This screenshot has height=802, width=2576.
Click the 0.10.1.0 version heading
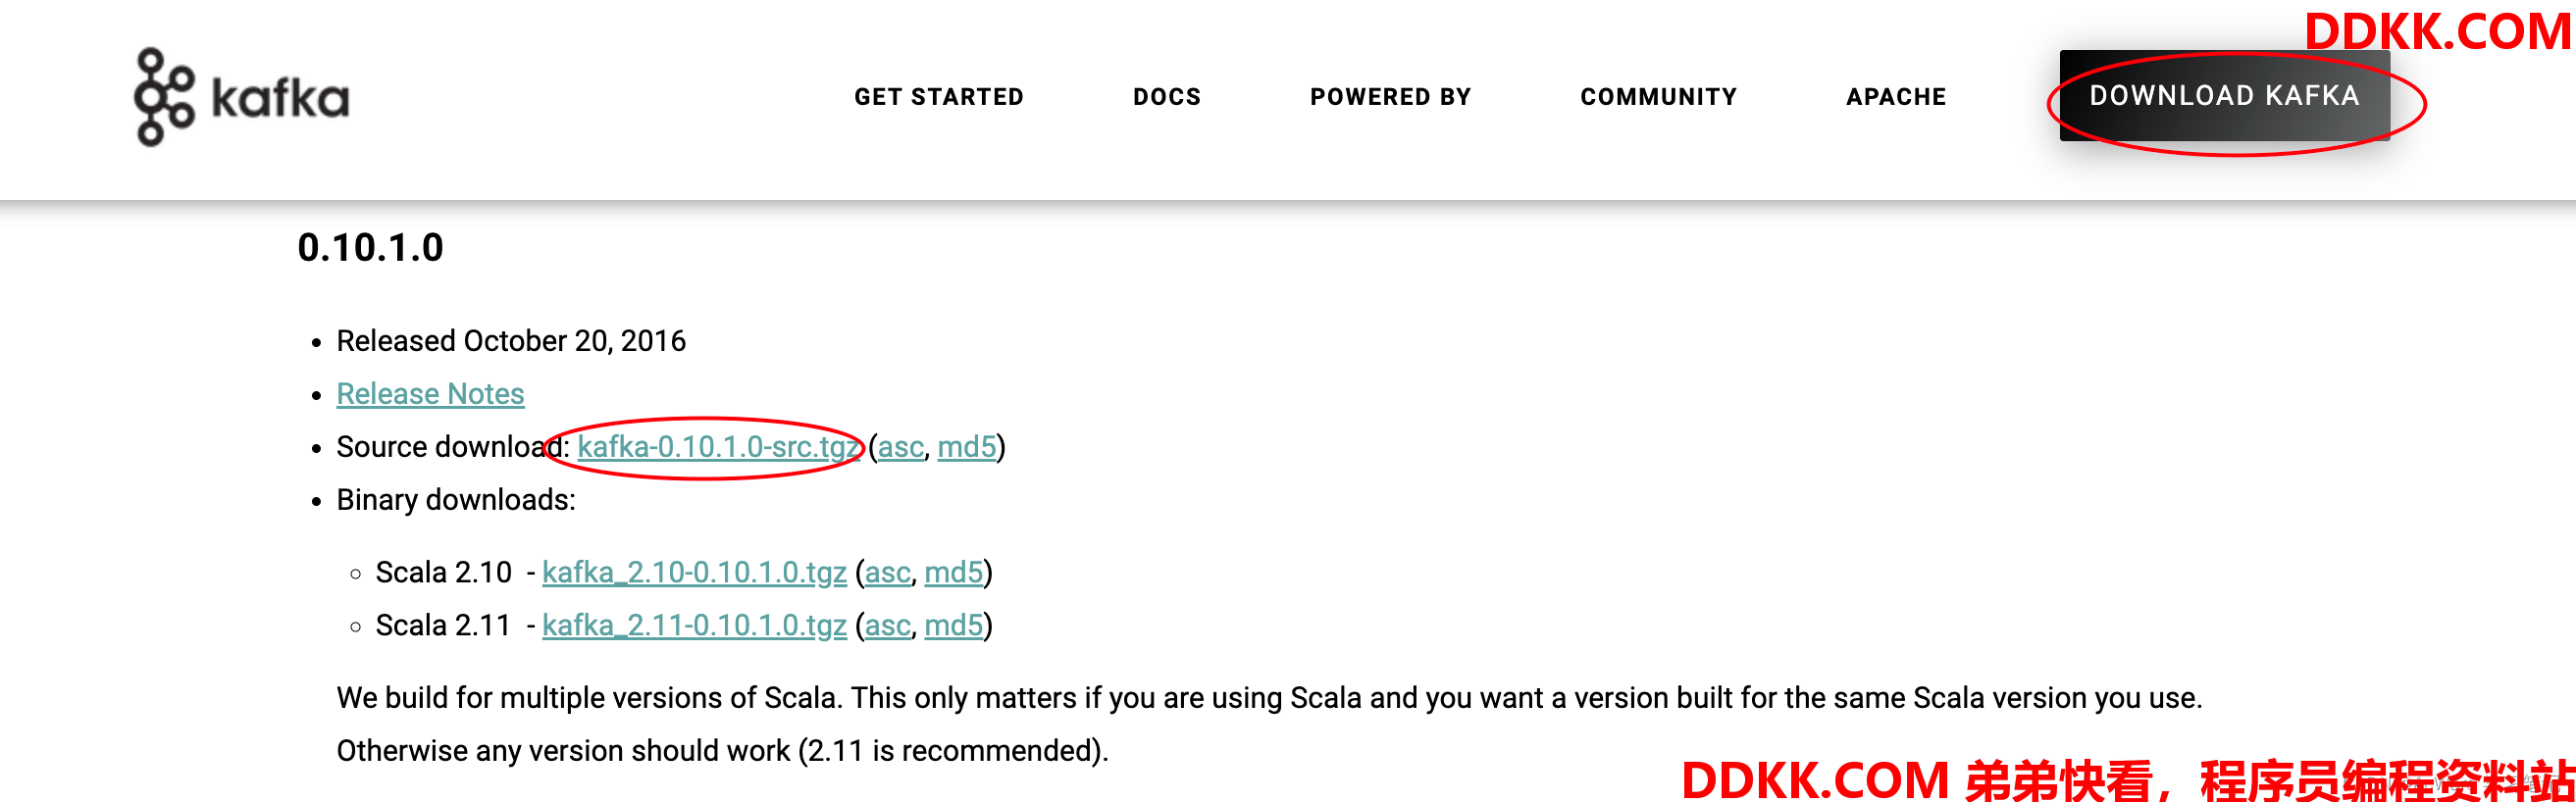point(370,248)
